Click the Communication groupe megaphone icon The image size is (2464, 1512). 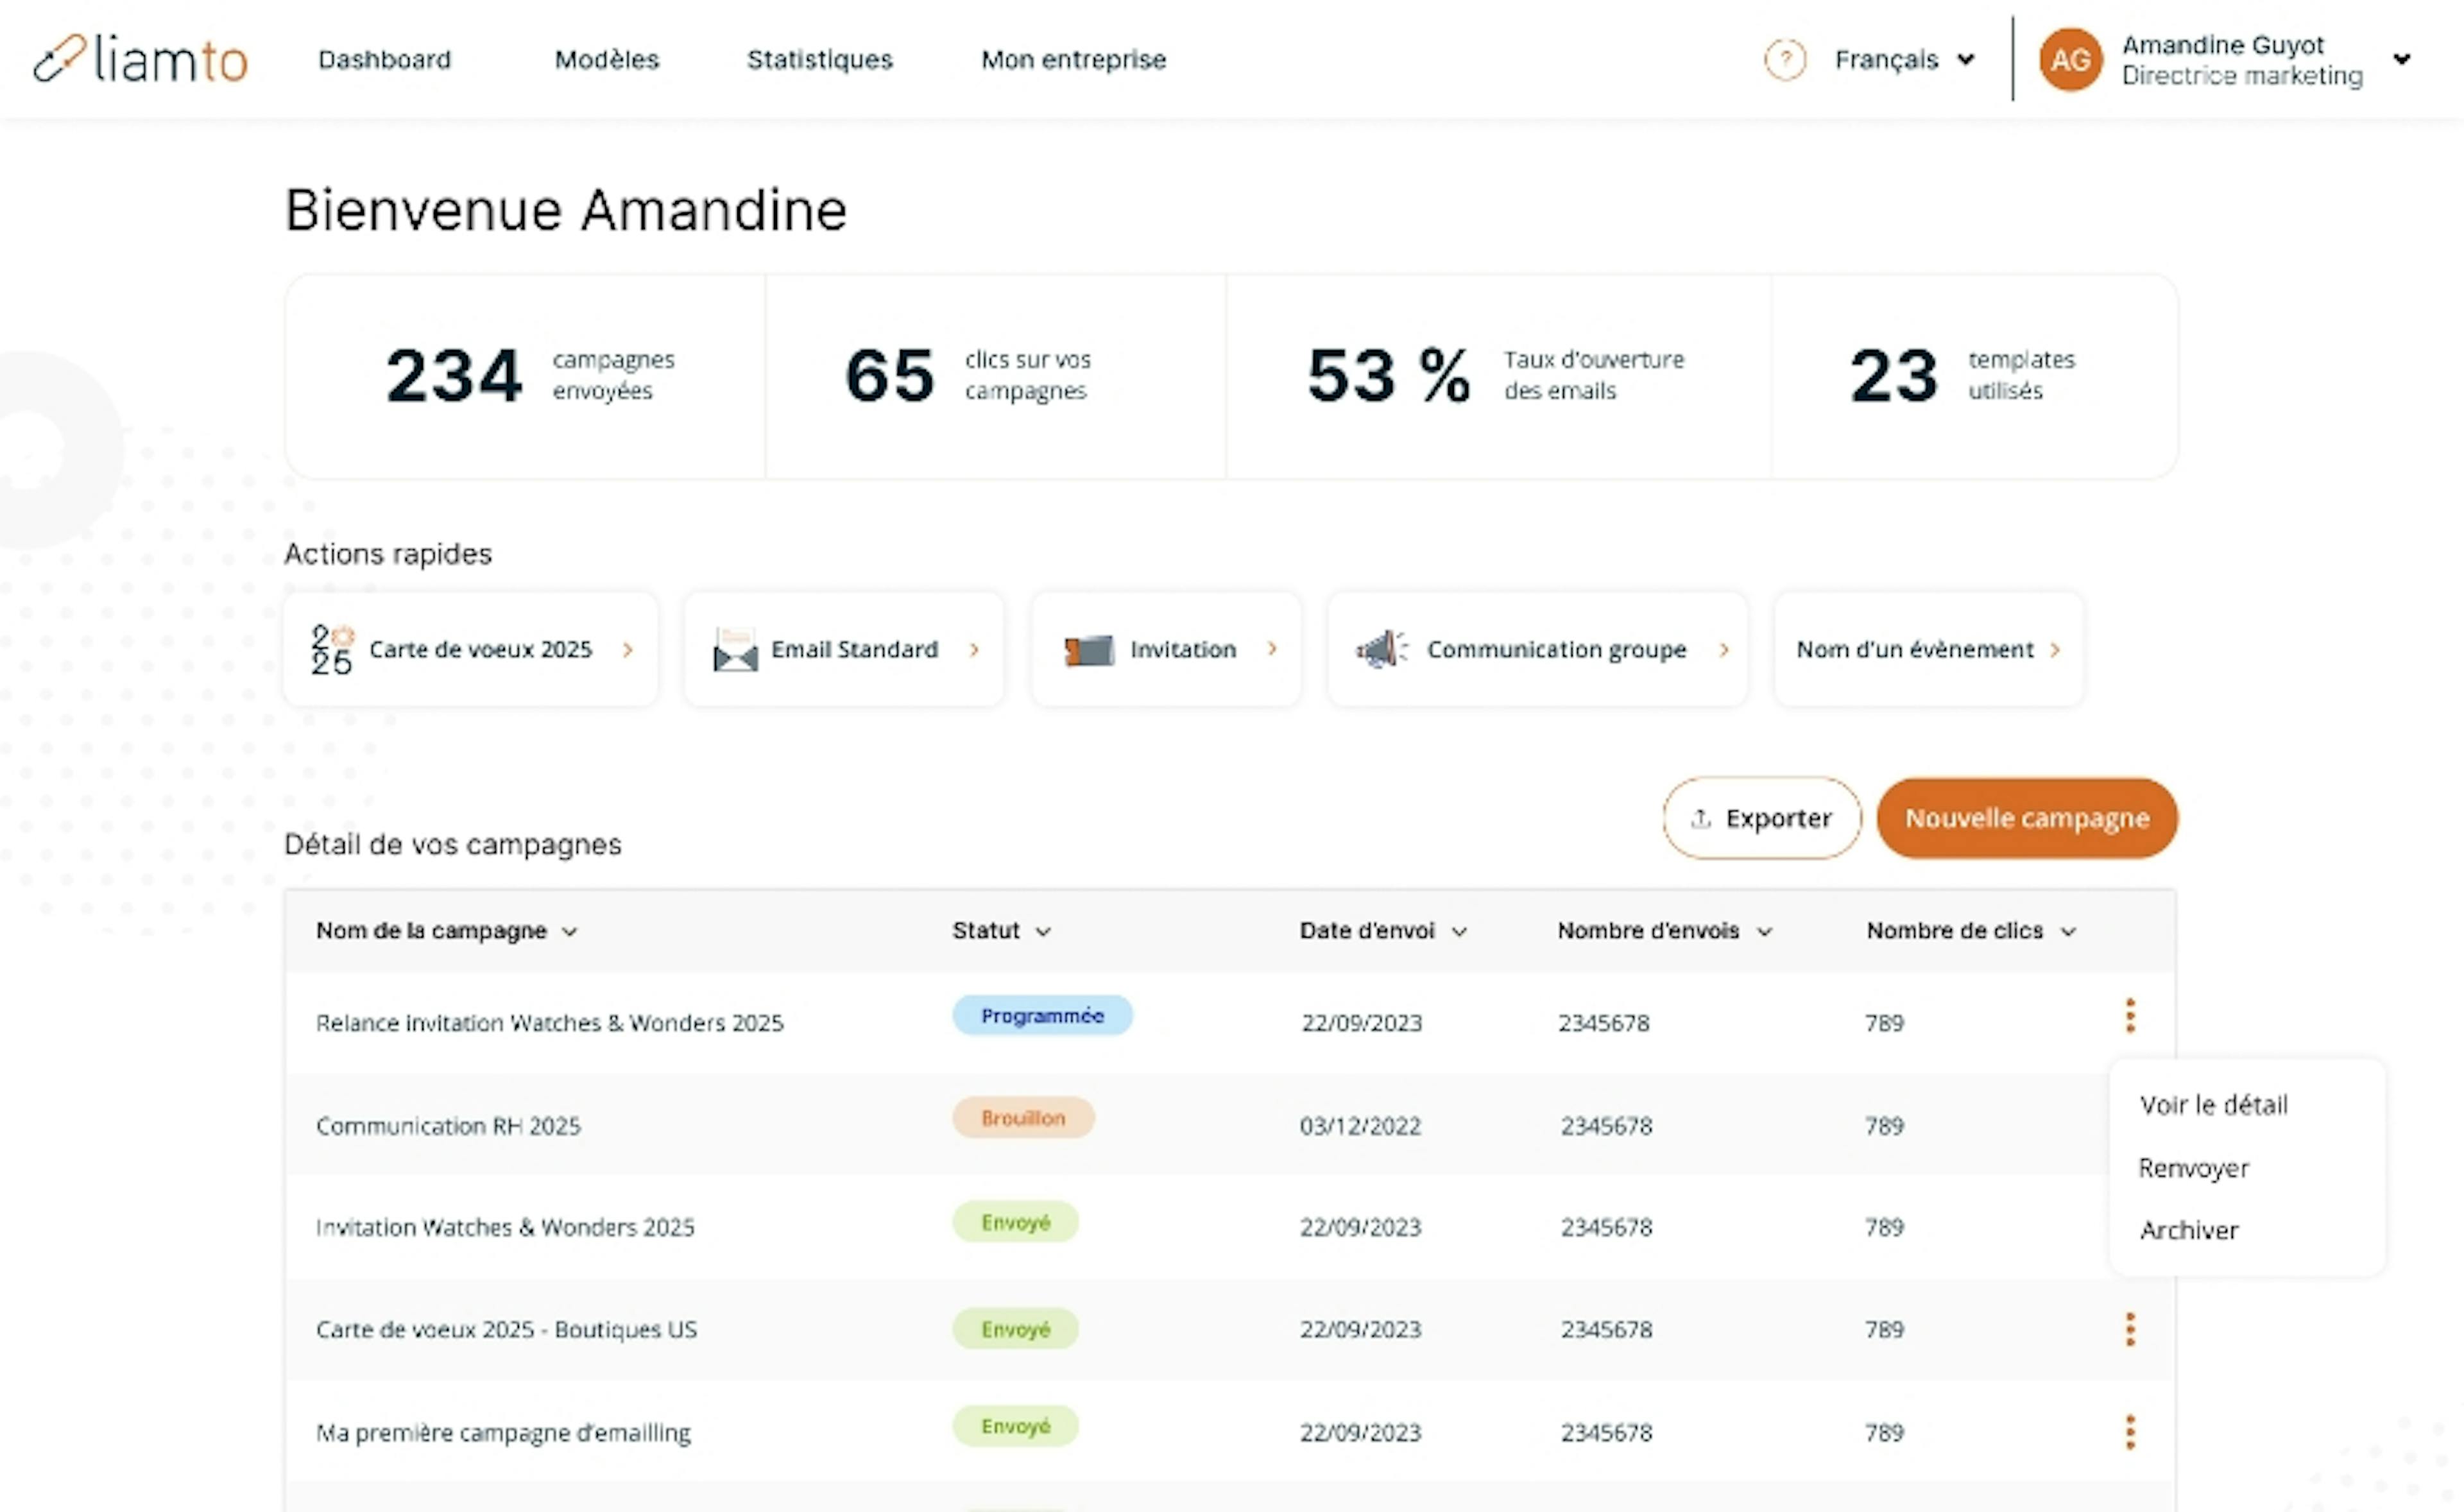coord(1382,650)
